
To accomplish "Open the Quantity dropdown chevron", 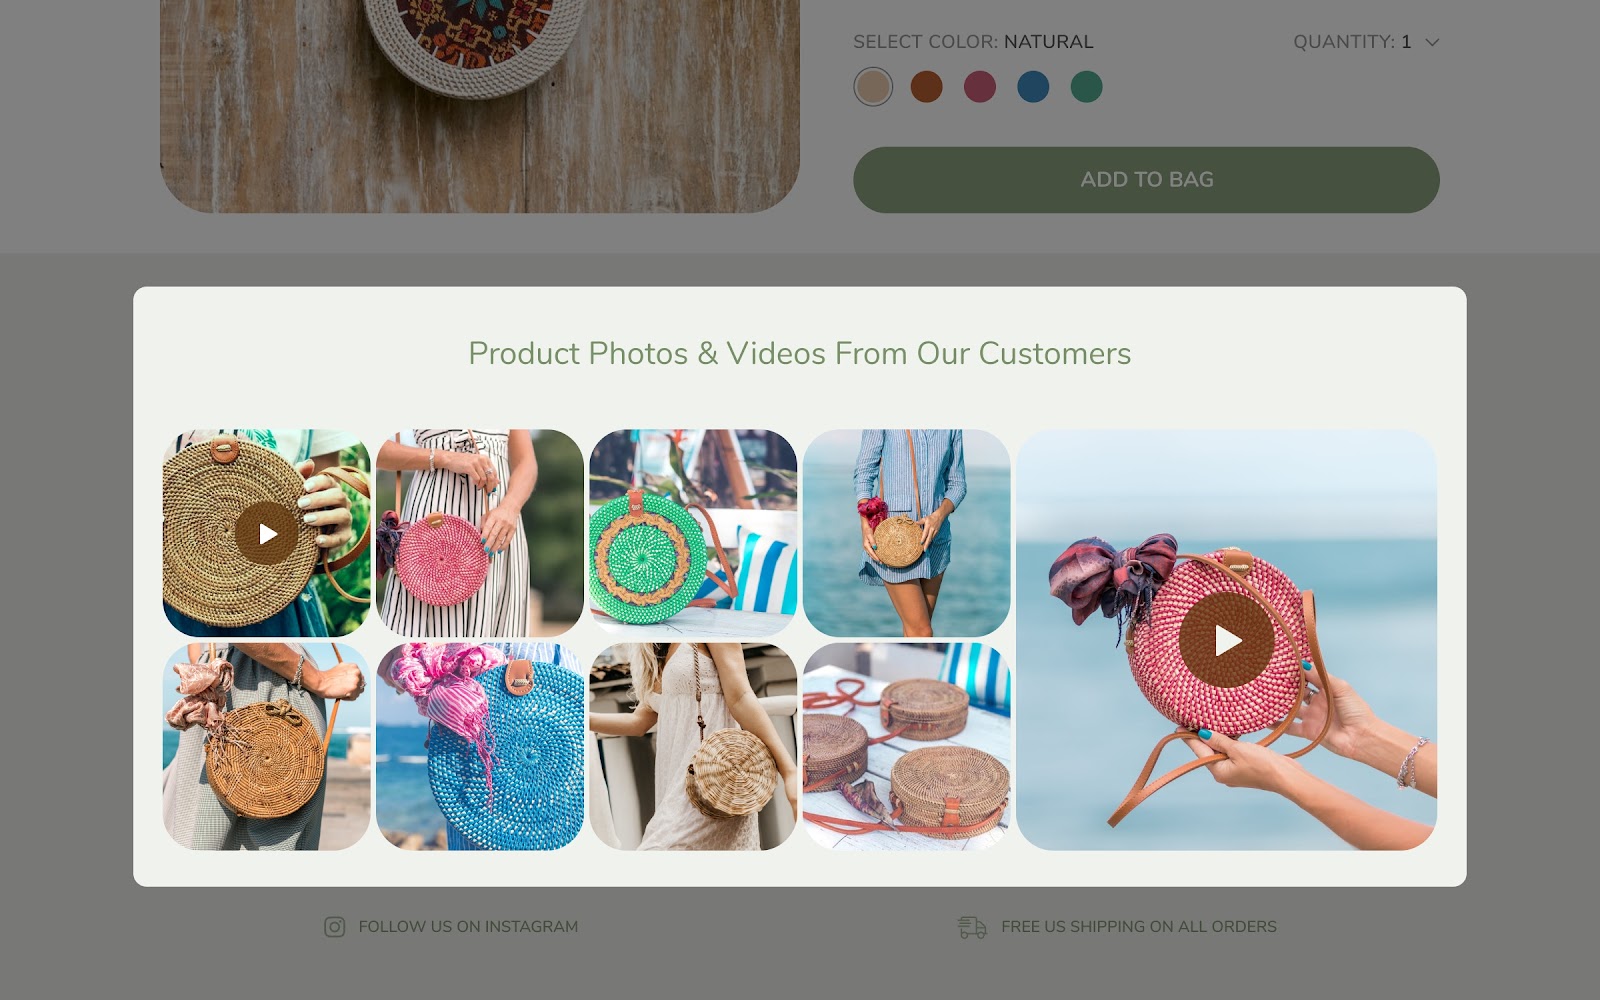I will click(1432, 42).
